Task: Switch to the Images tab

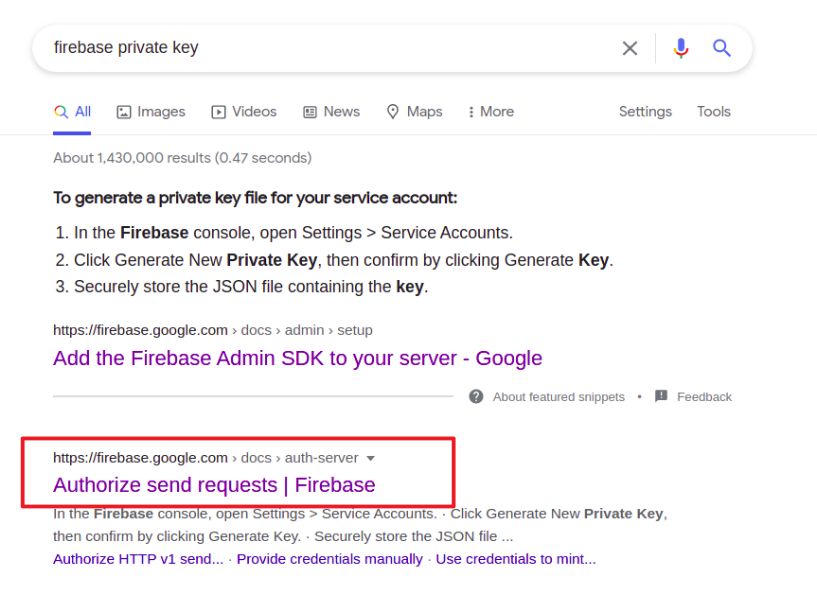Action: [x=151, y=112]
